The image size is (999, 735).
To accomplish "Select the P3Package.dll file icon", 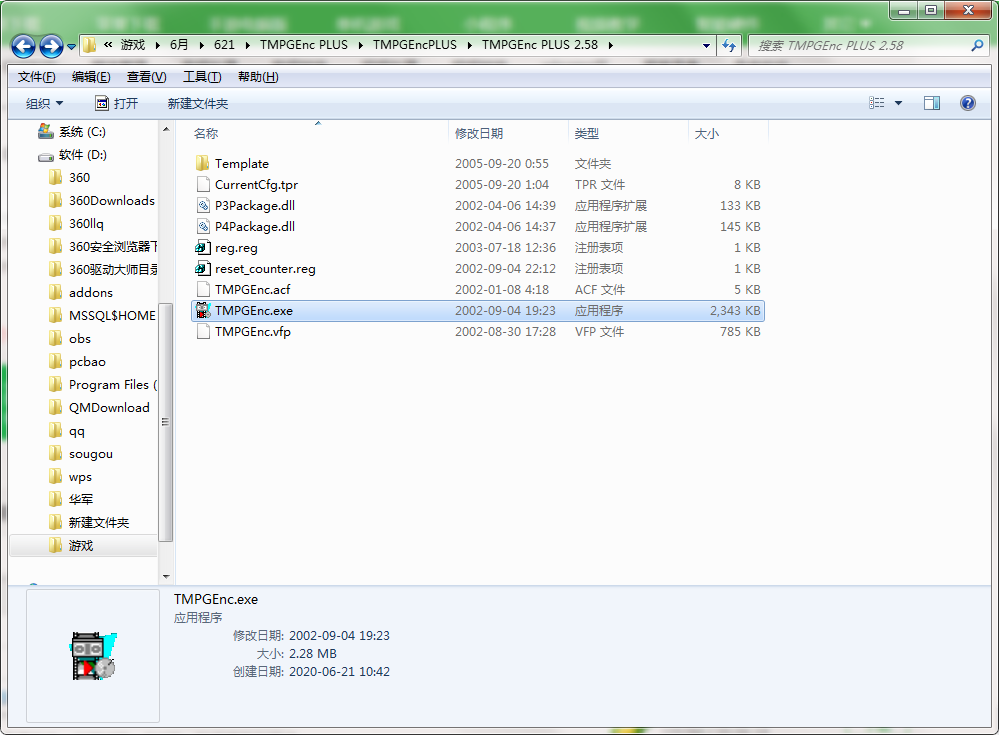I will (203, 206).
